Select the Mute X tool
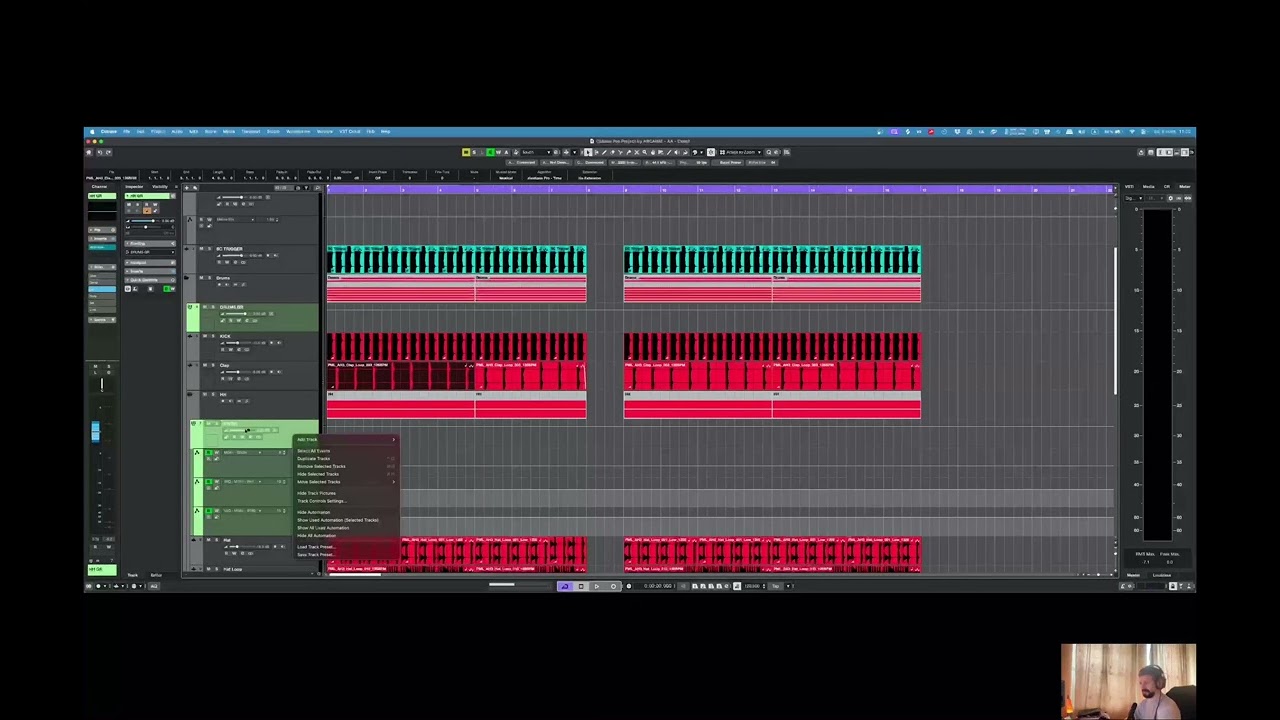Viewport: 1280px width, 720px height. pyautogui.click(x=637, y=152)
